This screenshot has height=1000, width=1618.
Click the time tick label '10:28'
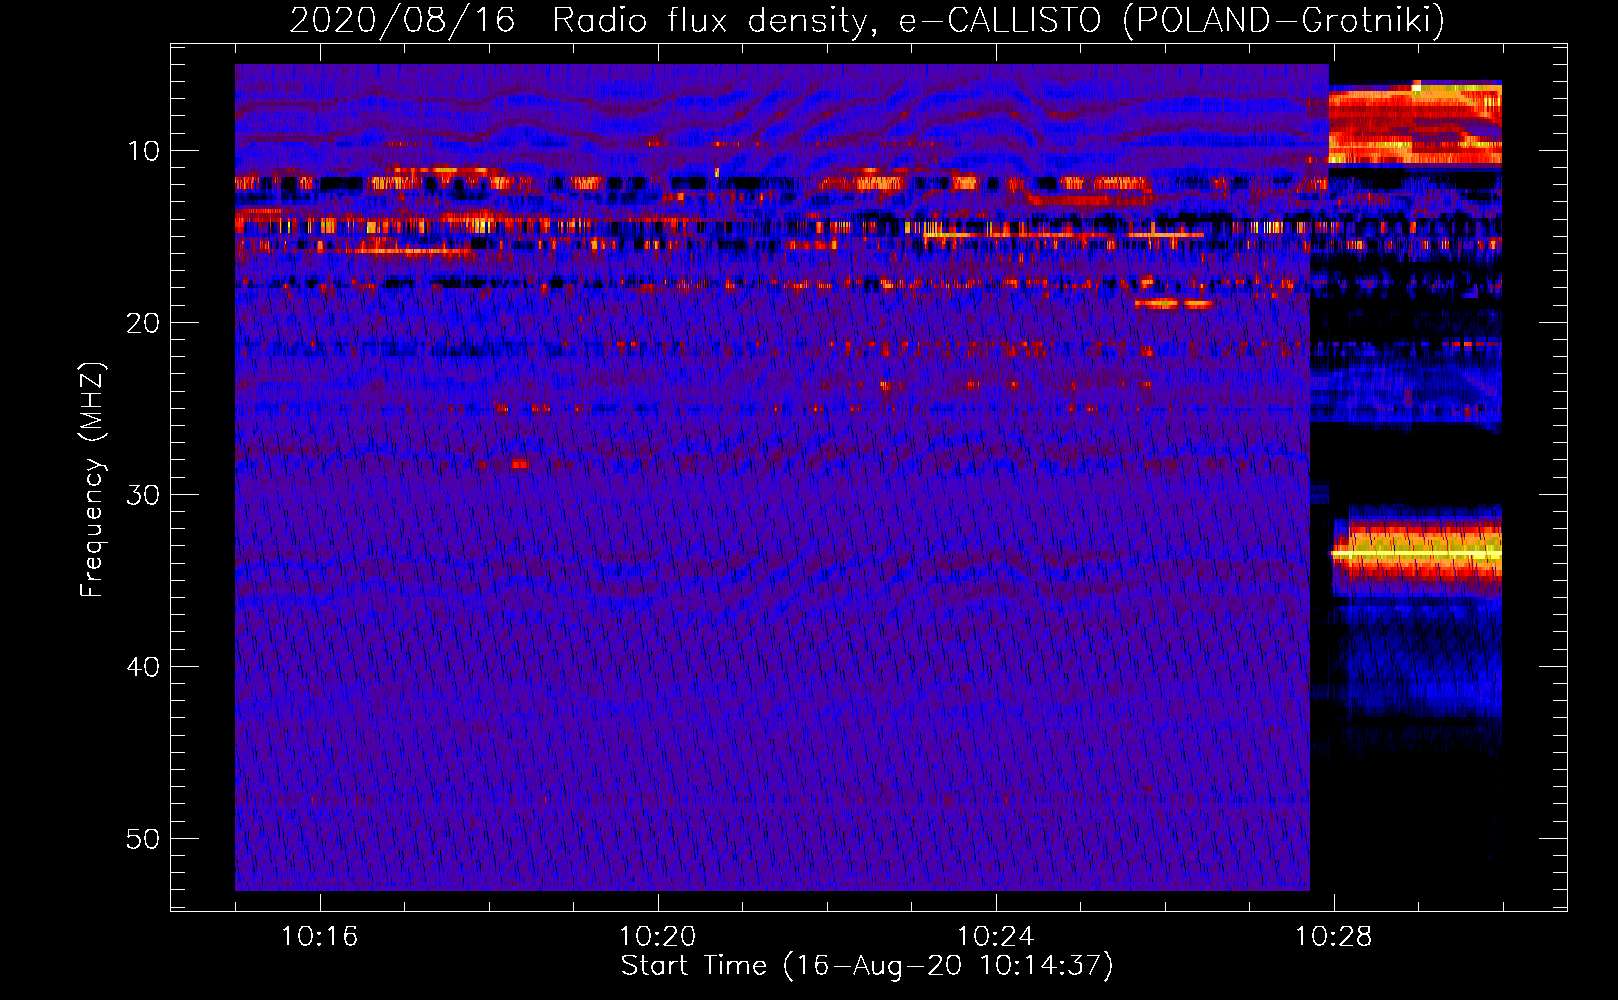tap(1333, 937)
